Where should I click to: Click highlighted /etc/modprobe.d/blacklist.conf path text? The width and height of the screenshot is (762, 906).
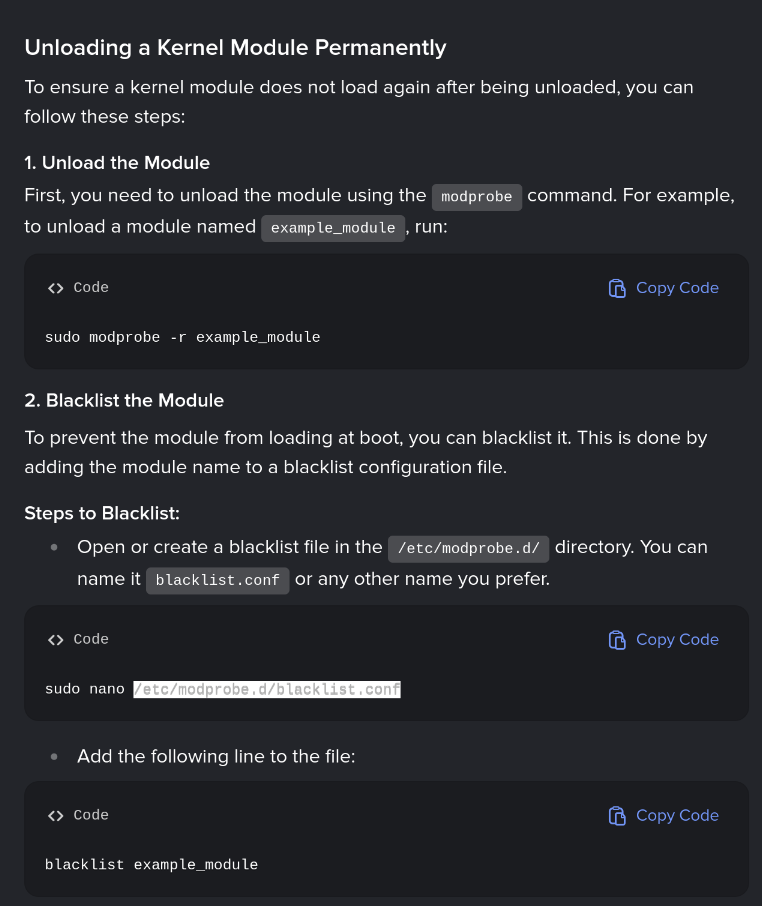click(x=267, y=689)
